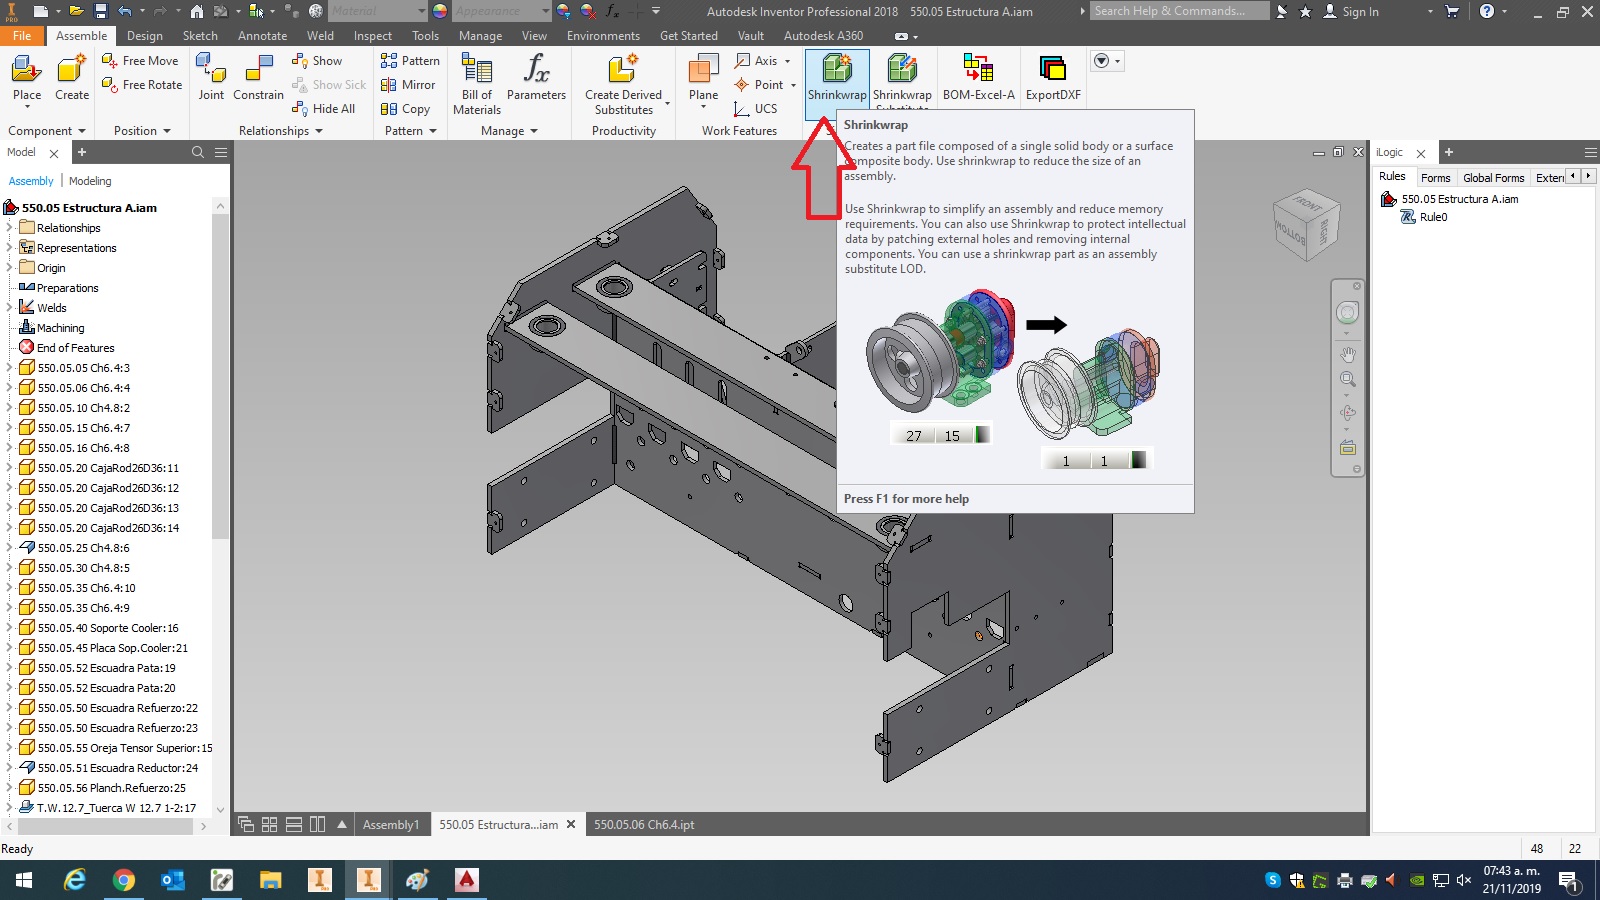Enable Free Rotate mode

141,84
